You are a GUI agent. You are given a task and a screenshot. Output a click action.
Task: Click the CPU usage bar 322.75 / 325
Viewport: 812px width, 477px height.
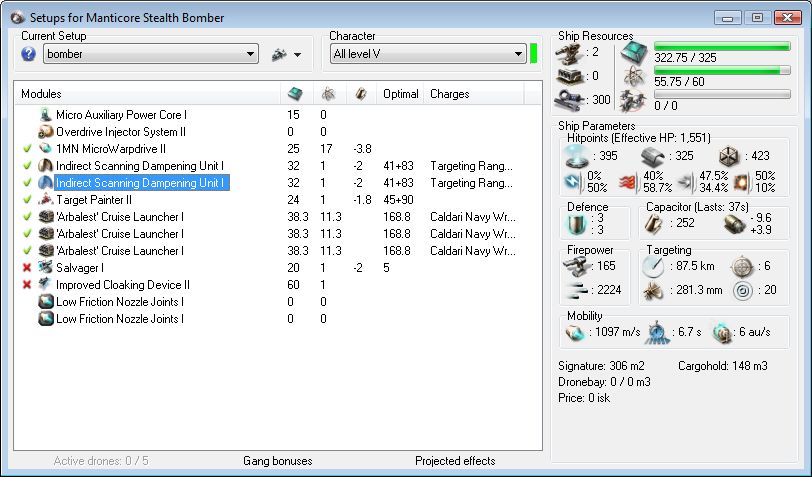point(722,47)
